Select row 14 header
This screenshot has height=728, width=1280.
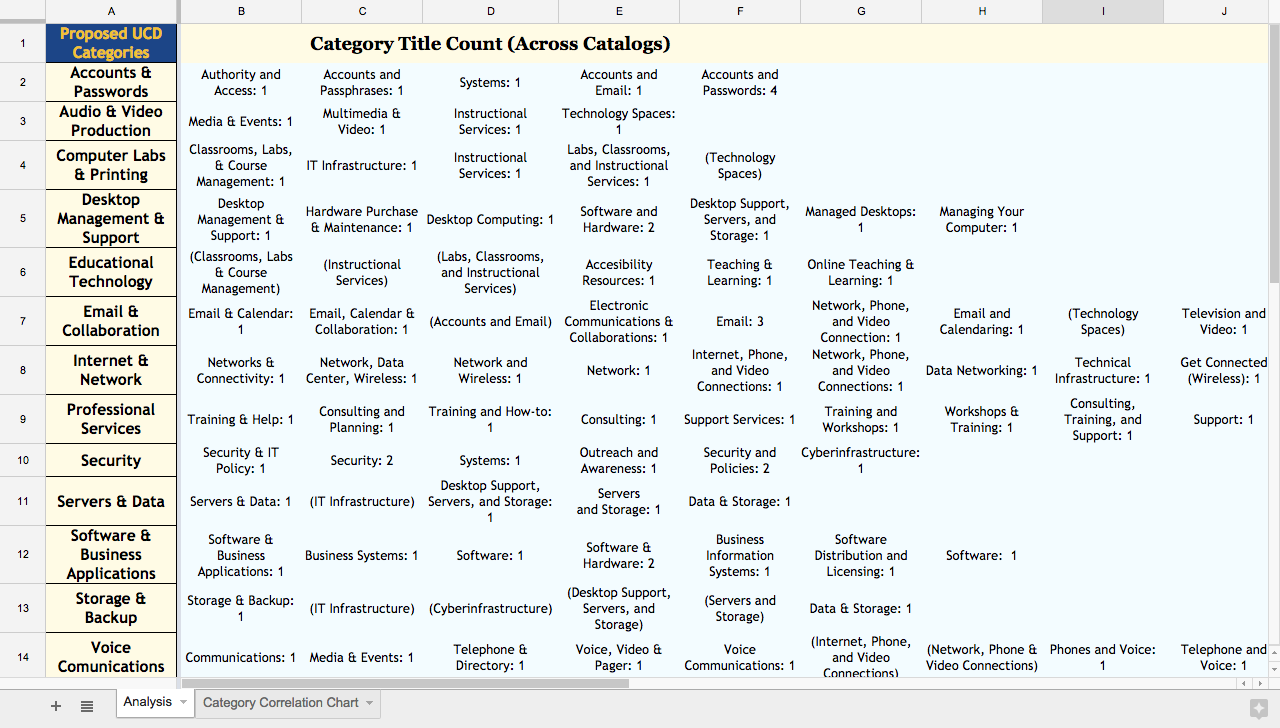[23, 656]
